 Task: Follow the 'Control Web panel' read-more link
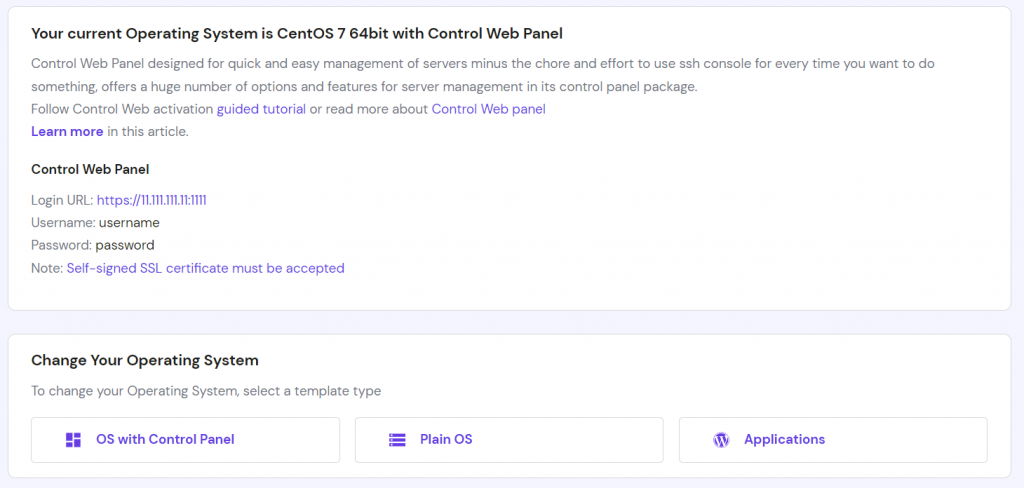click(x=488, y=109)
